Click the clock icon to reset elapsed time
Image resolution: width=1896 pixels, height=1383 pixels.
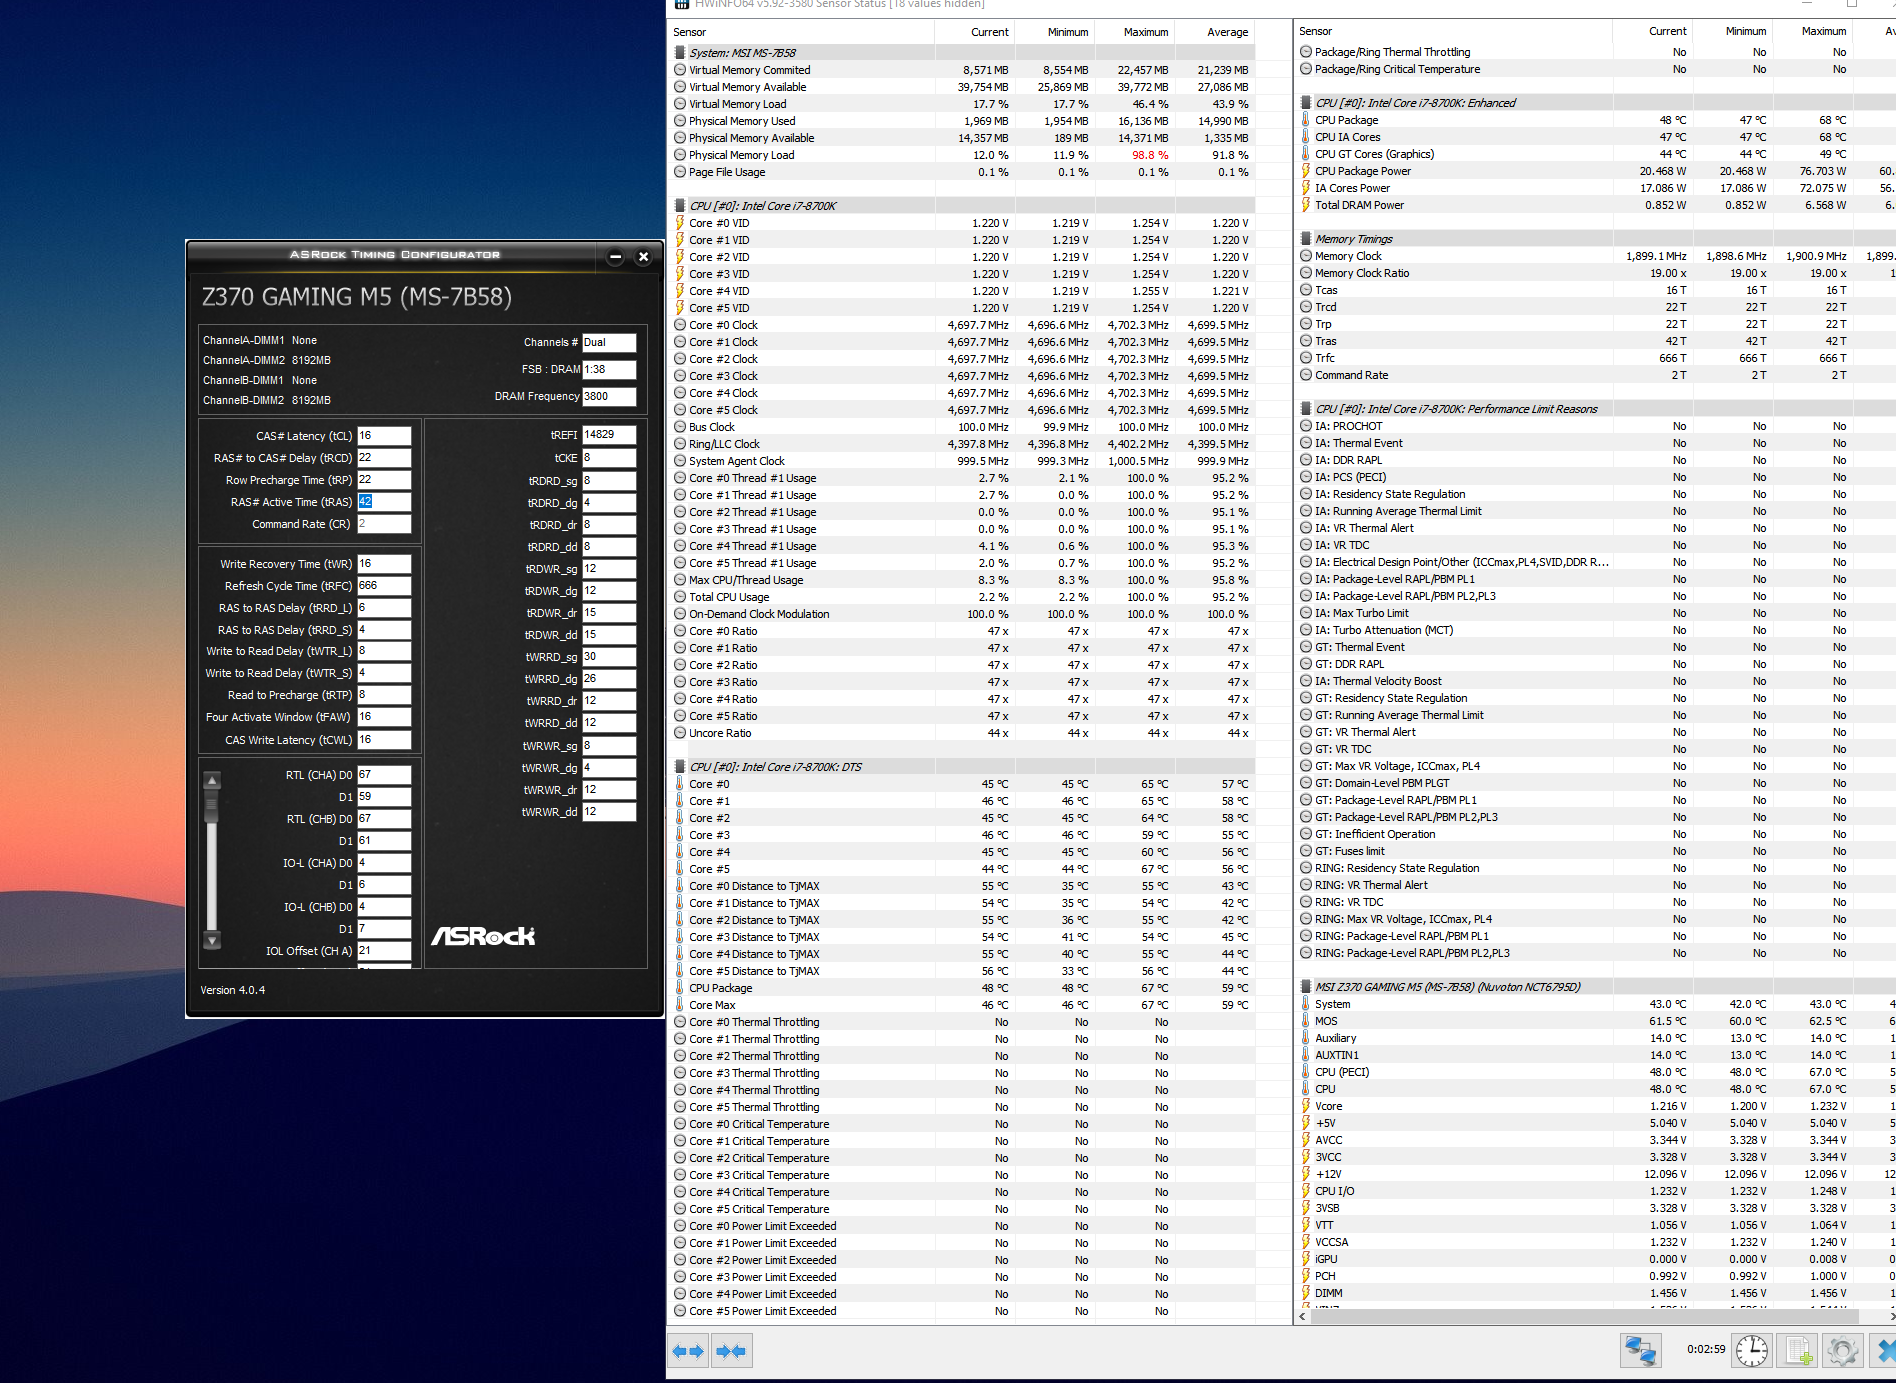point(1752,1350)
